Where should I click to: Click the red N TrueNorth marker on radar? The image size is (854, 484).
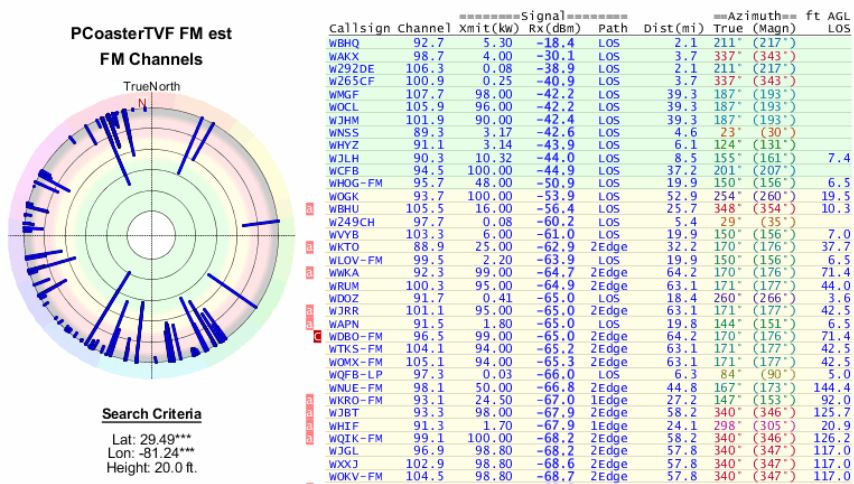[141, 101]
